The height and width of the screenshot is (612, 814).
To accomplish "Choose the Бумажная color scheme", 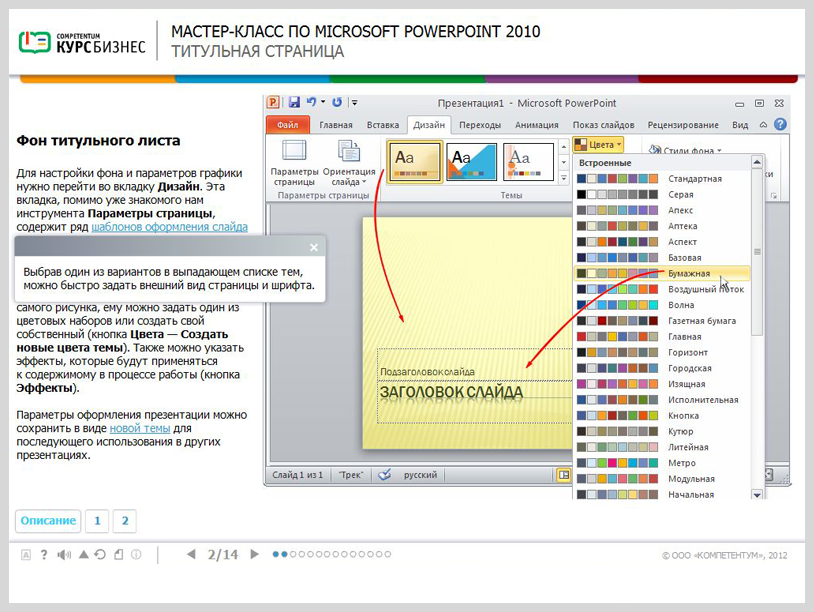I will click(662, 274).
